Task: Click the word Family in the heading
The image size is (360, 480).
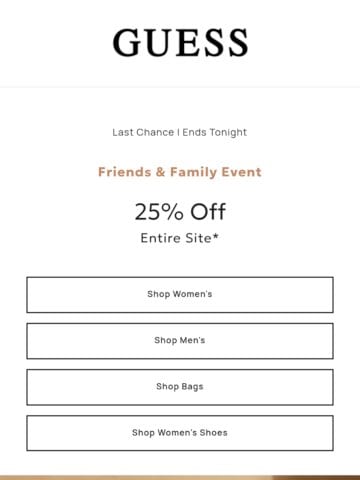Action: tap(193, 173)
